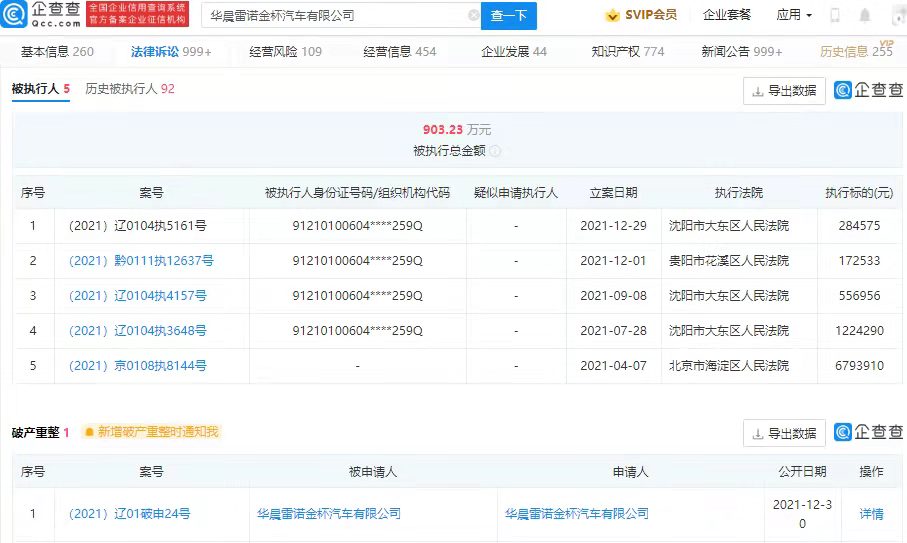Click the SVIP会员 crown icon
The image size is (907, 543).
[613, 16]
